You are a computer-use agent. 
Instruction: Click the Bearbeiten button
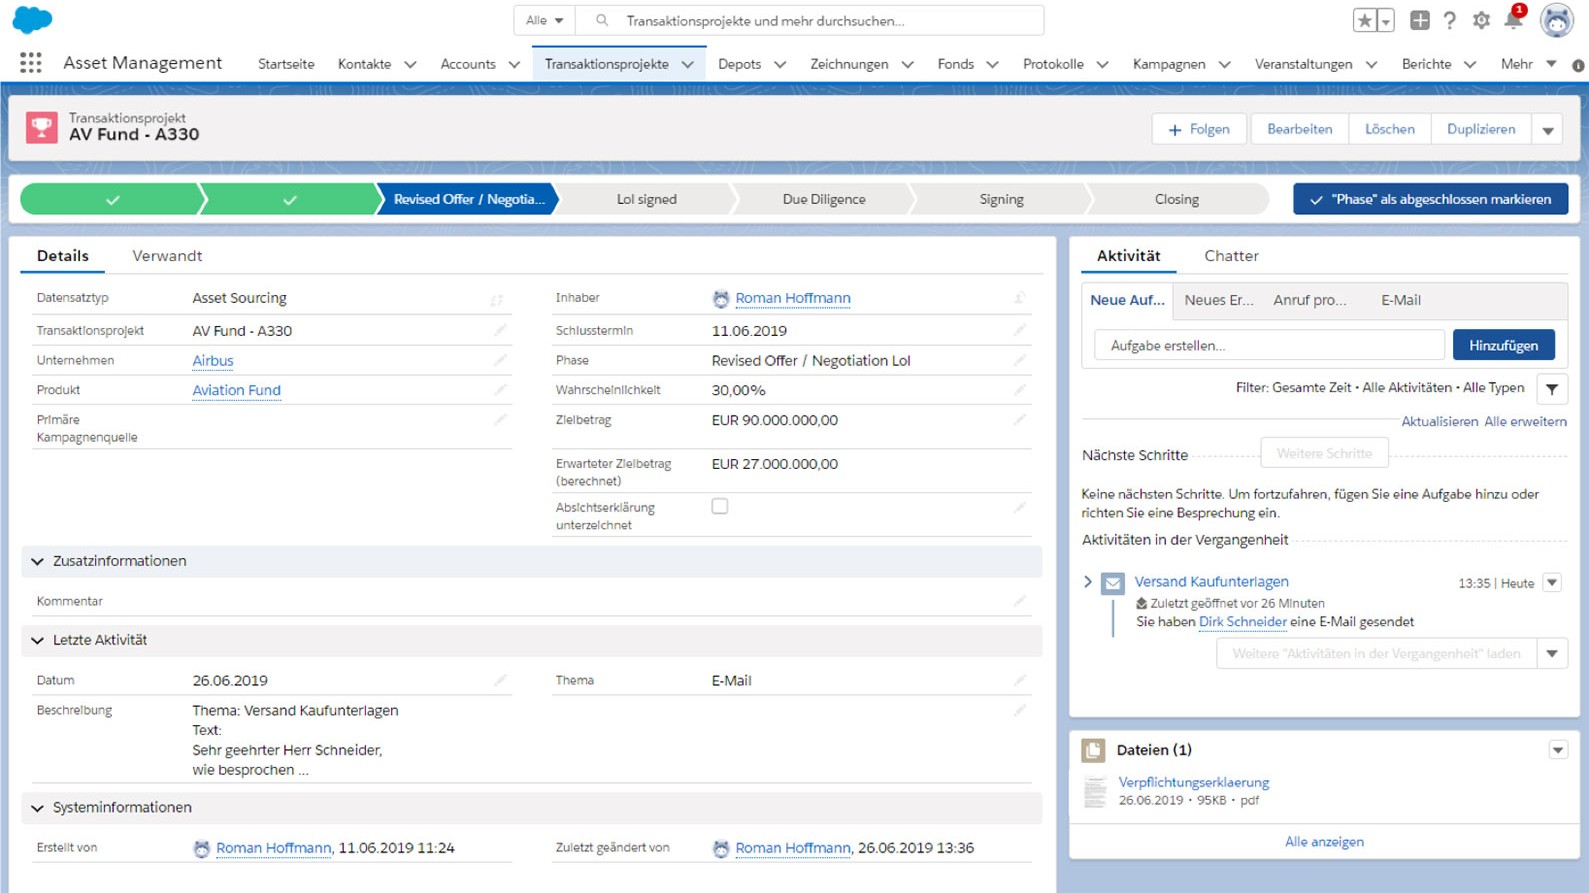click(1299, 130)
